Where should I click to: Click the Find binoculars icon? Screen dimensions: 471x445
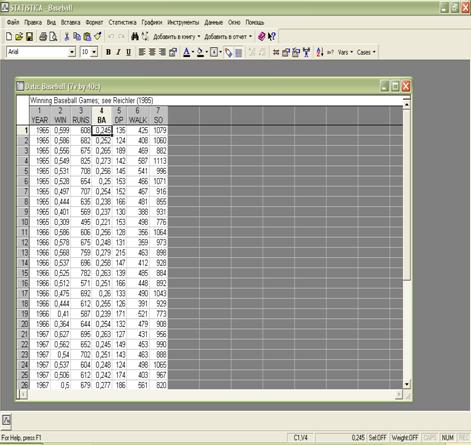pyautogui.click(x=135, y=36)
